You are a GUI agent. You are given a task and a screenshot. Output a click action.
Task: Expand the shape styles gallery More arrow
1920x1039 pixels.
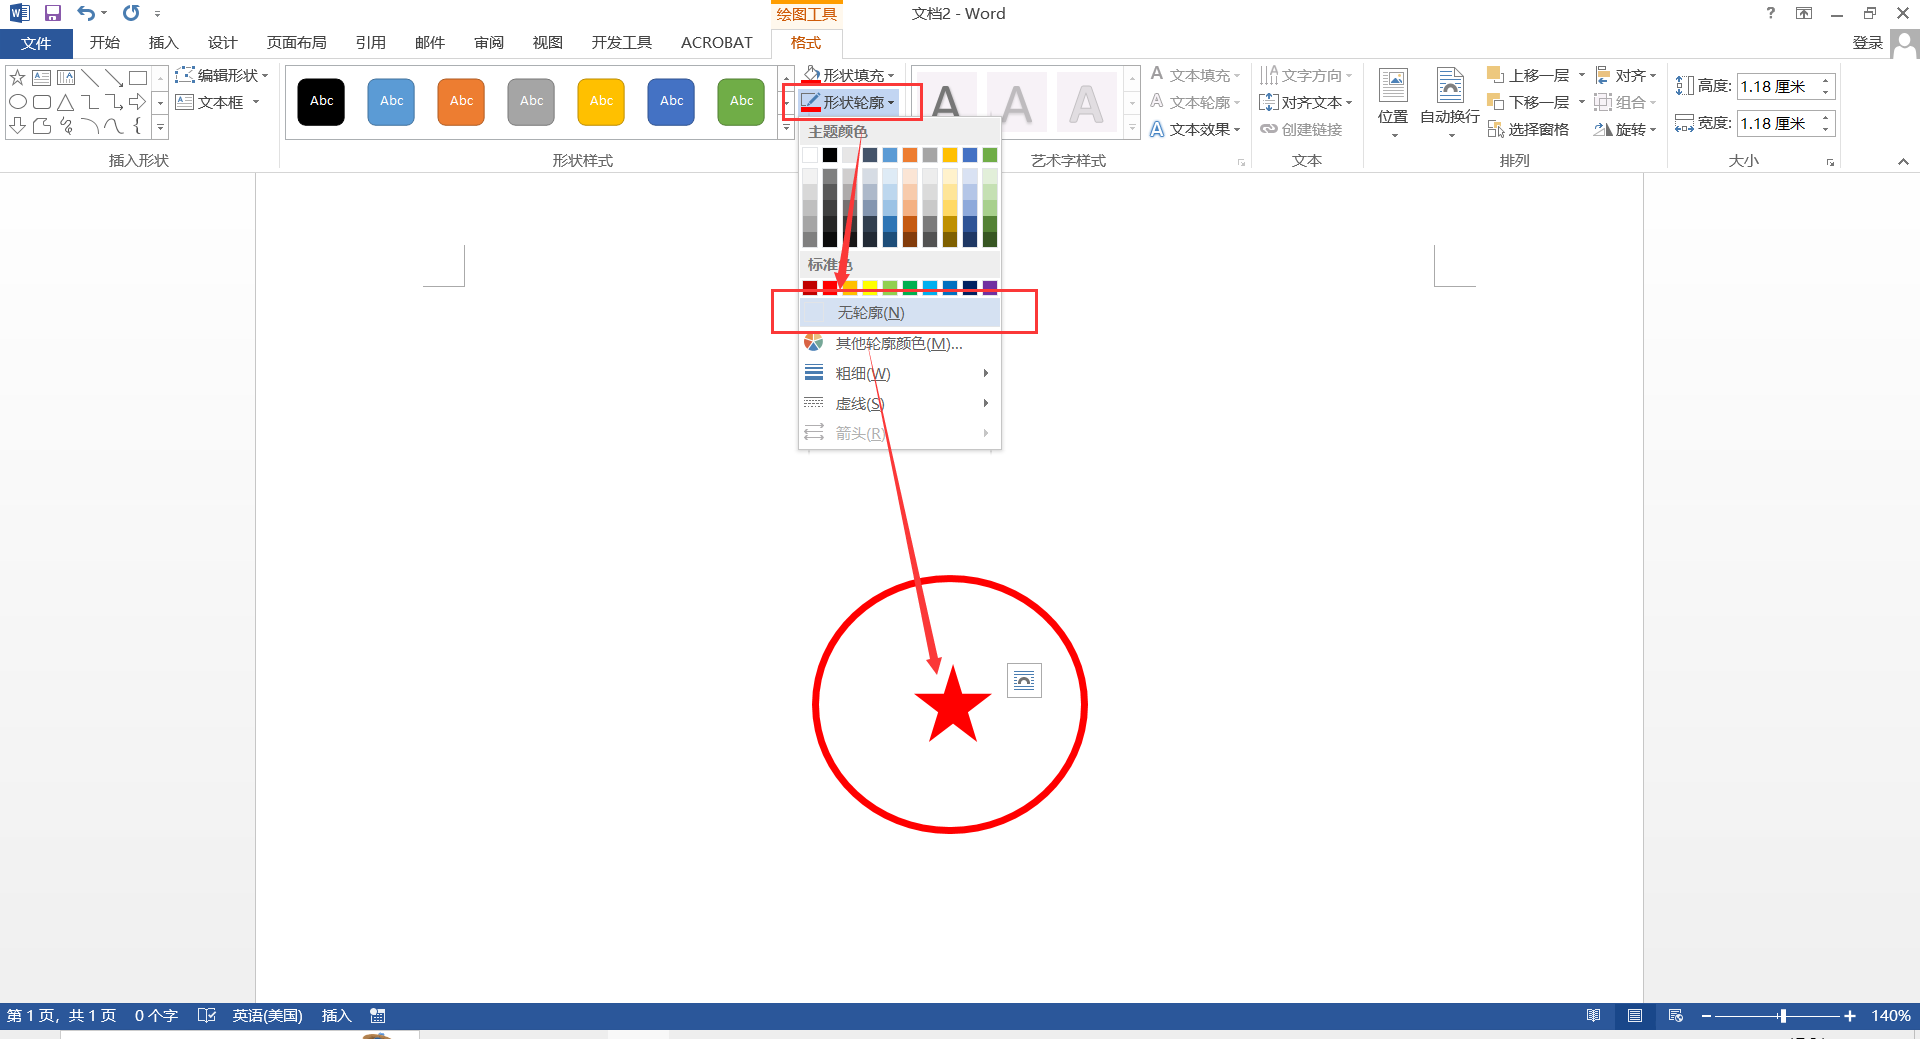click(787, 127)
